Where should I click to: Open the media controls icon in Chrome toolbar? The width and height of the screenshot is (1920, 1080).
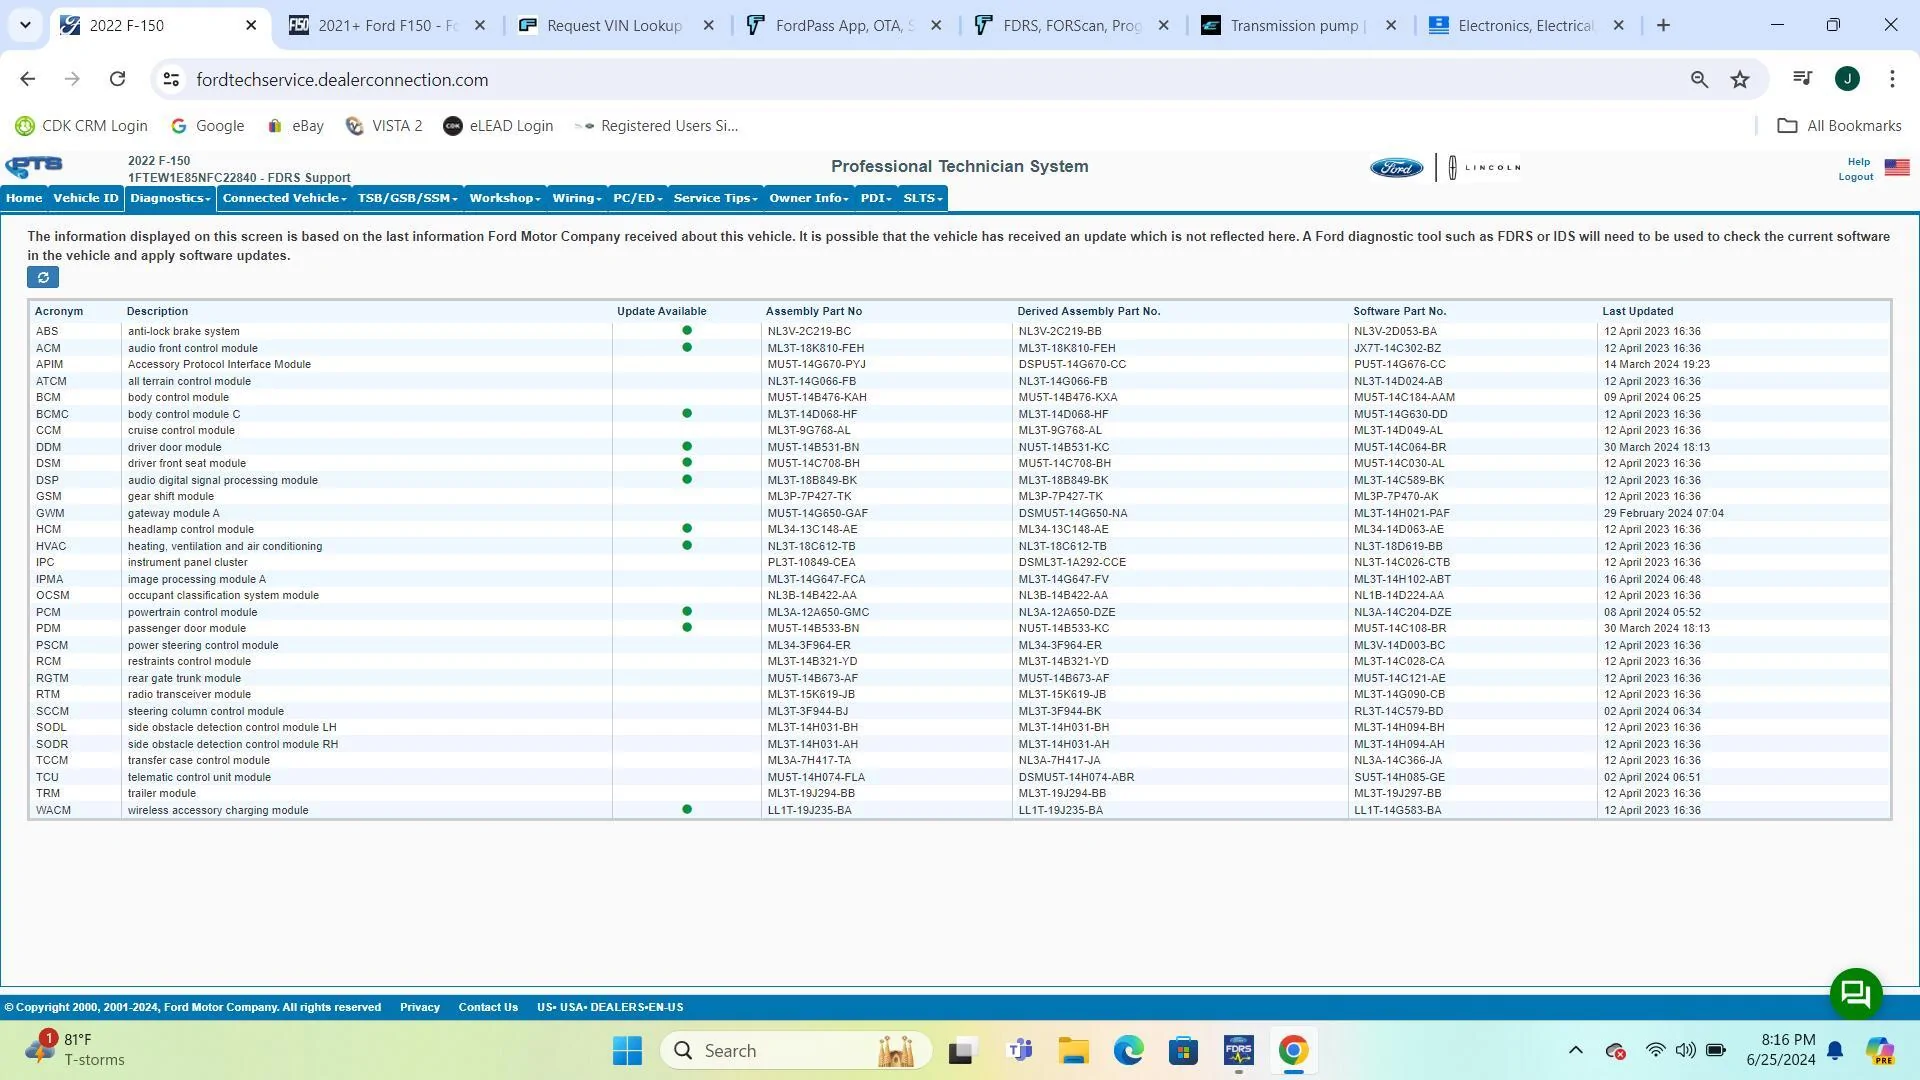1803,78
